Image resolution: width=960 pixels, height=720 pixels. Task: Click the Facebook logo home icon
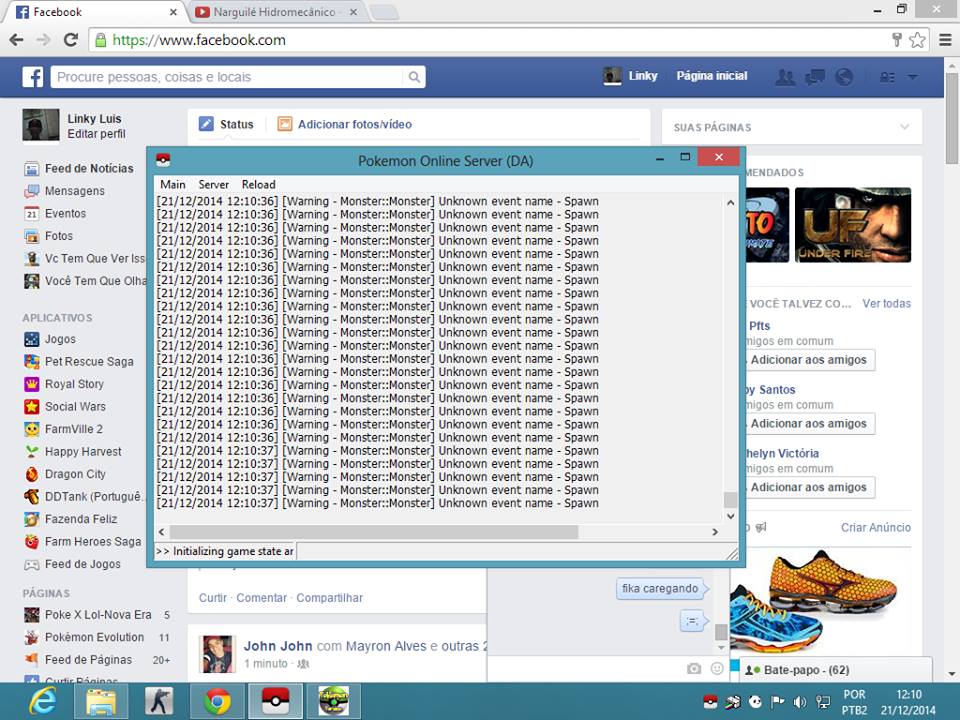[x=32, y=77]
